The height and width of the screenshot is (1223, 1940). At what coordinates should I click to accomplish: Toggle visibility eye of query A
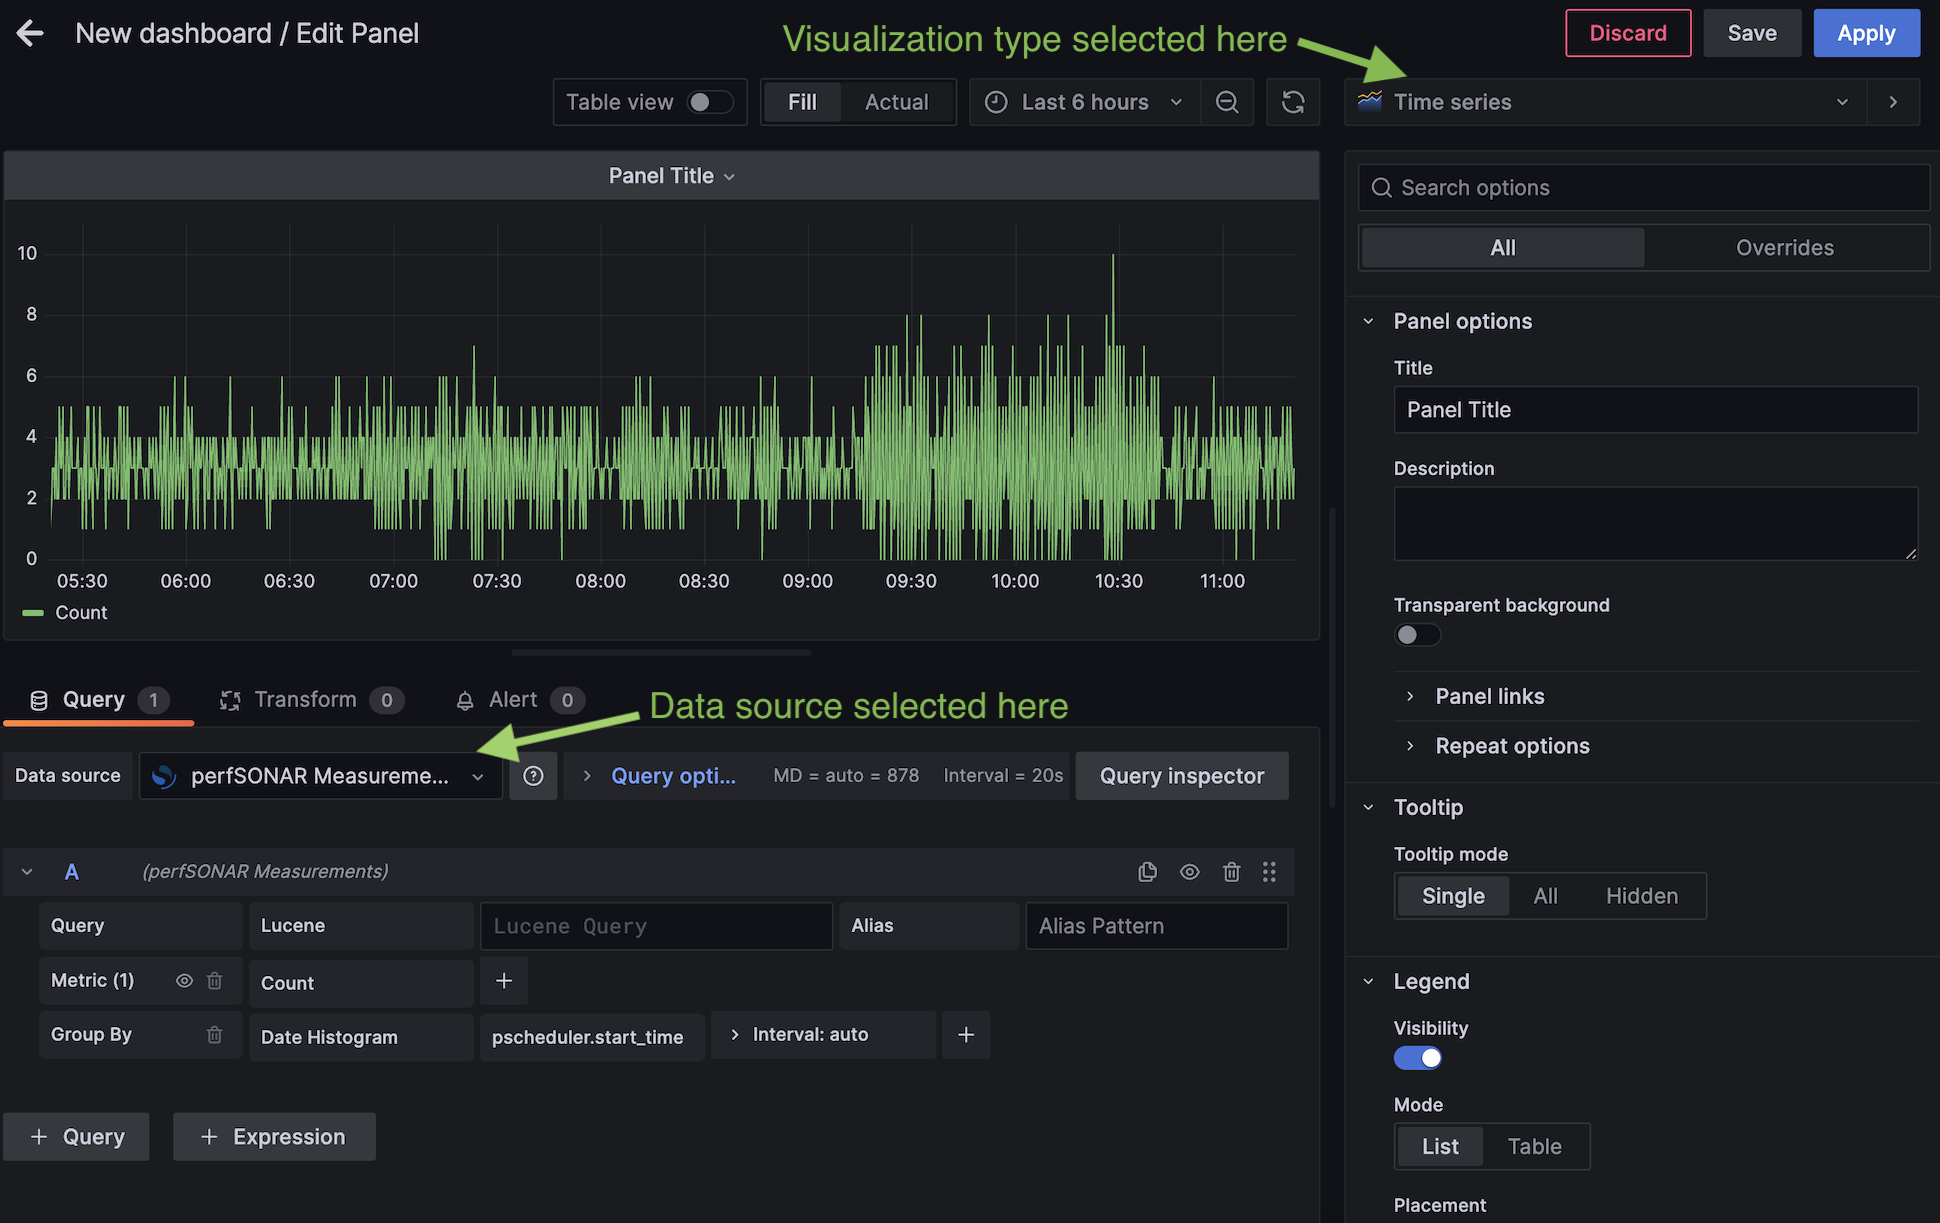click(1189, 872)
